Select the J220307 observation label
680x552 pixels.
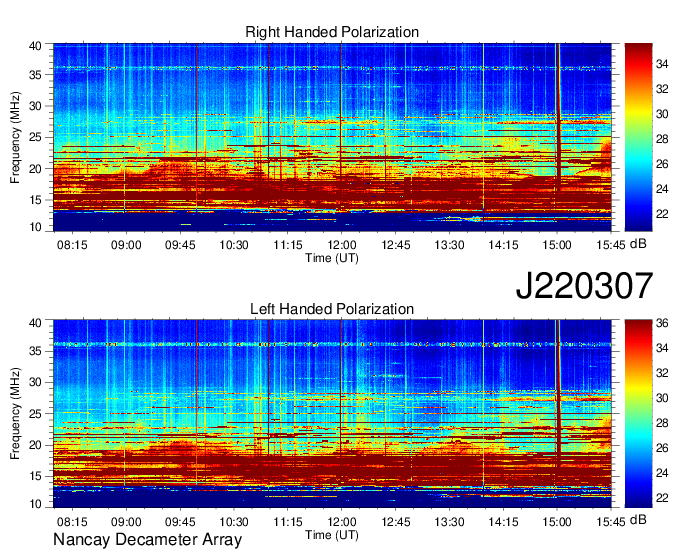(x=584, y=286)
